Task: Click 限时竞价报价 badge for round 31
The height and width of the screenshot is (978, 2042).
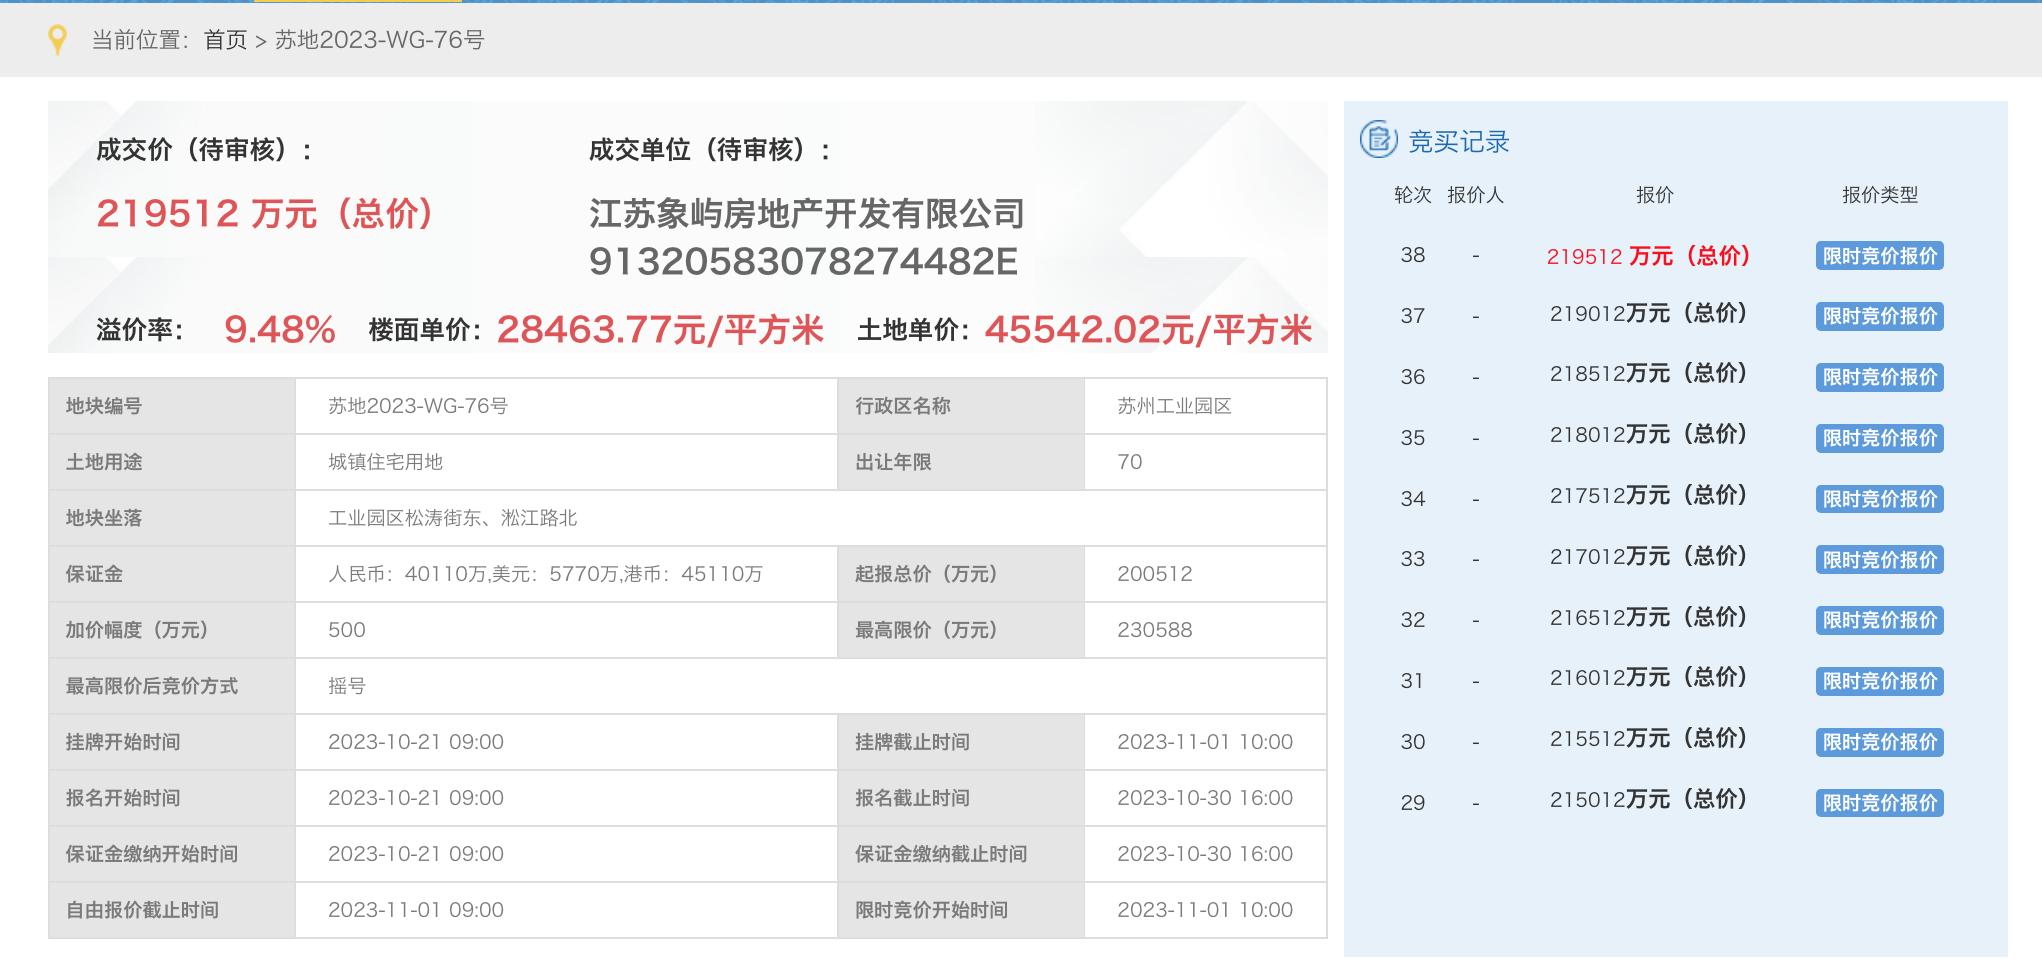Action: (x=1880, y=681)
